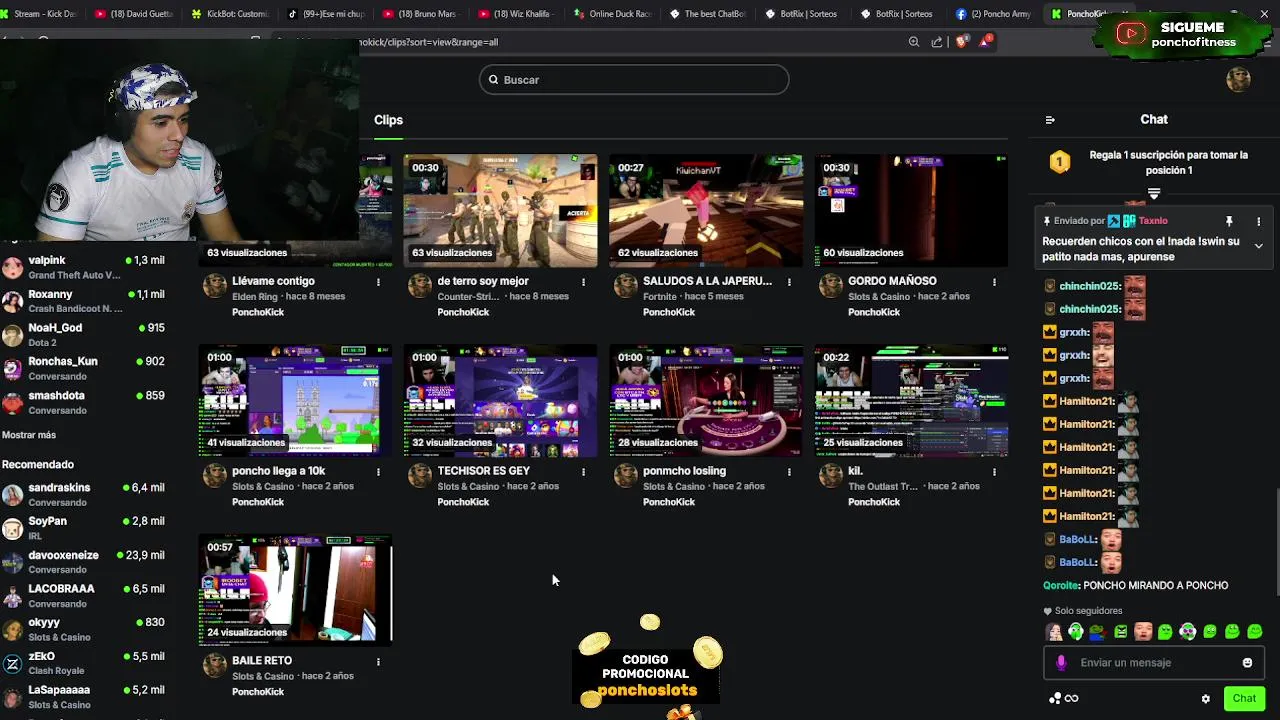The width and height of the screenshot is (1280, 720).
Task: Open options menu for poncho llega a 10k clip
Action: coord(378,471)
